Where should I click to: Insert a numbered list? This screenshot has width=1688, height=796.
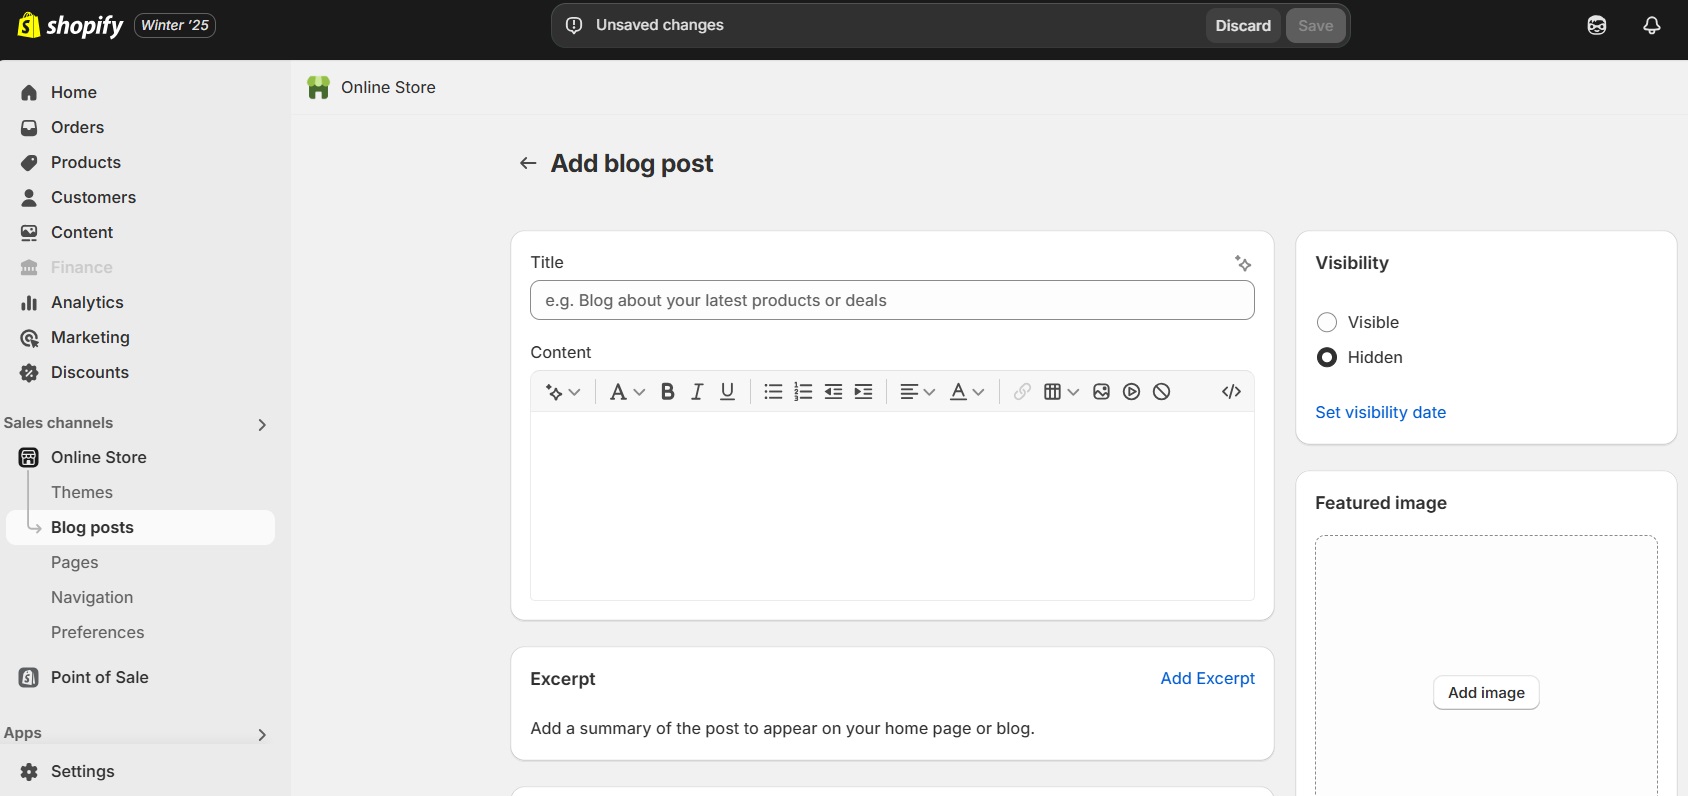803,392
